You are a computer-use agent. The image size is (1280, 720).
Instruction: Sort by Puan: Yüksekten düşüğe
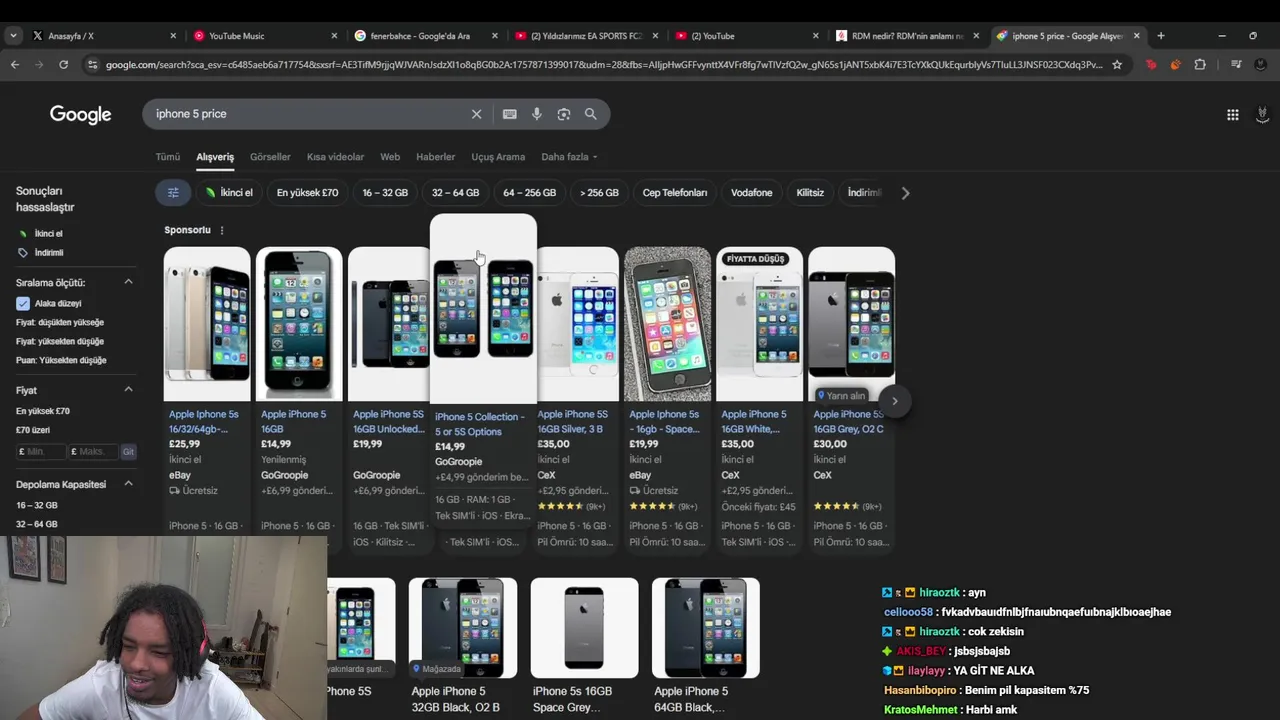[x=61, y=360]
